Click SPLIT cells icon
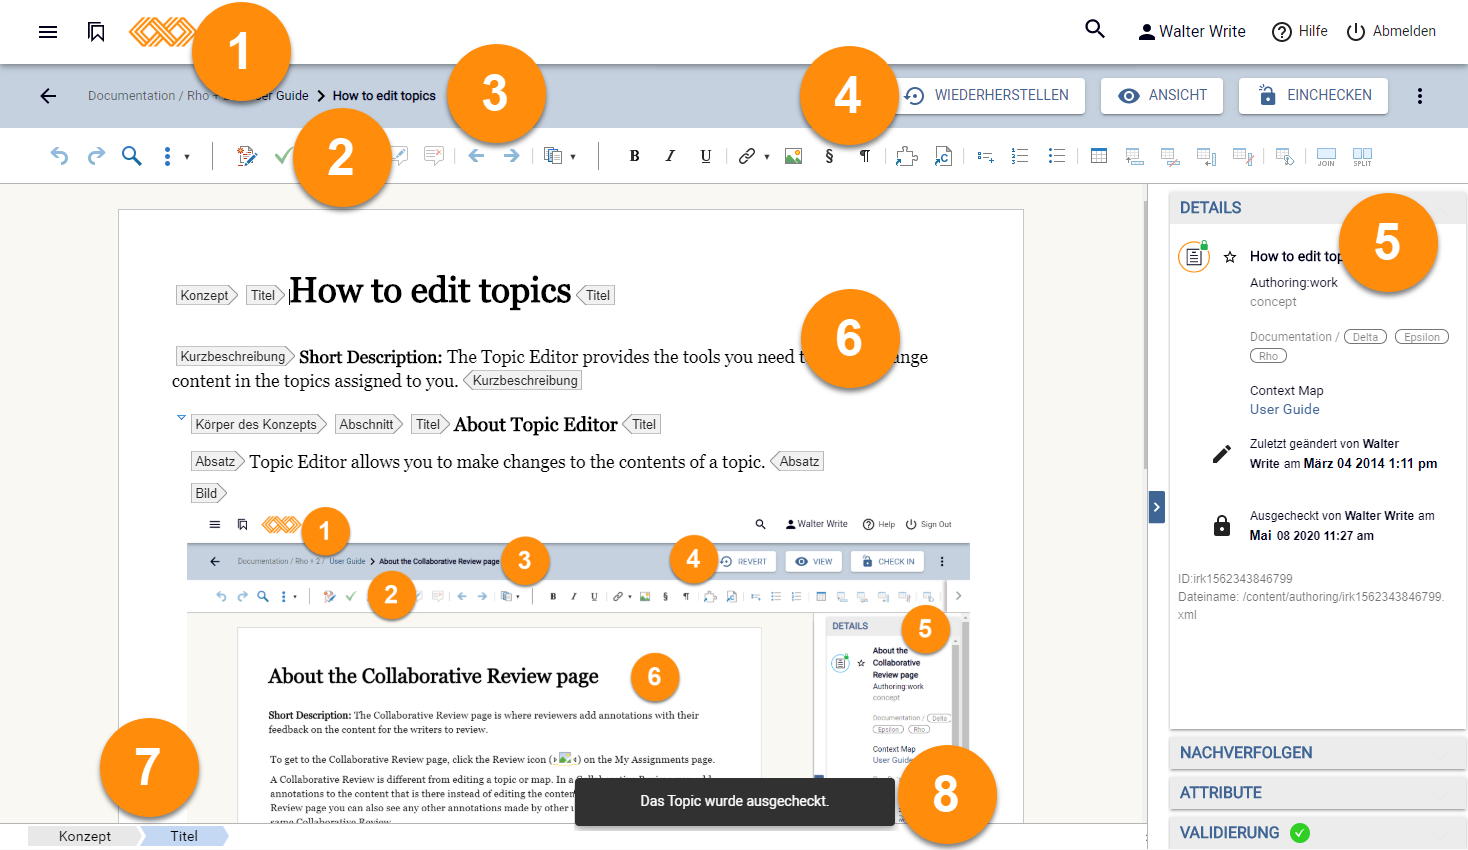This screenshot has height=850, width=1468. [x=1362, y=156]
